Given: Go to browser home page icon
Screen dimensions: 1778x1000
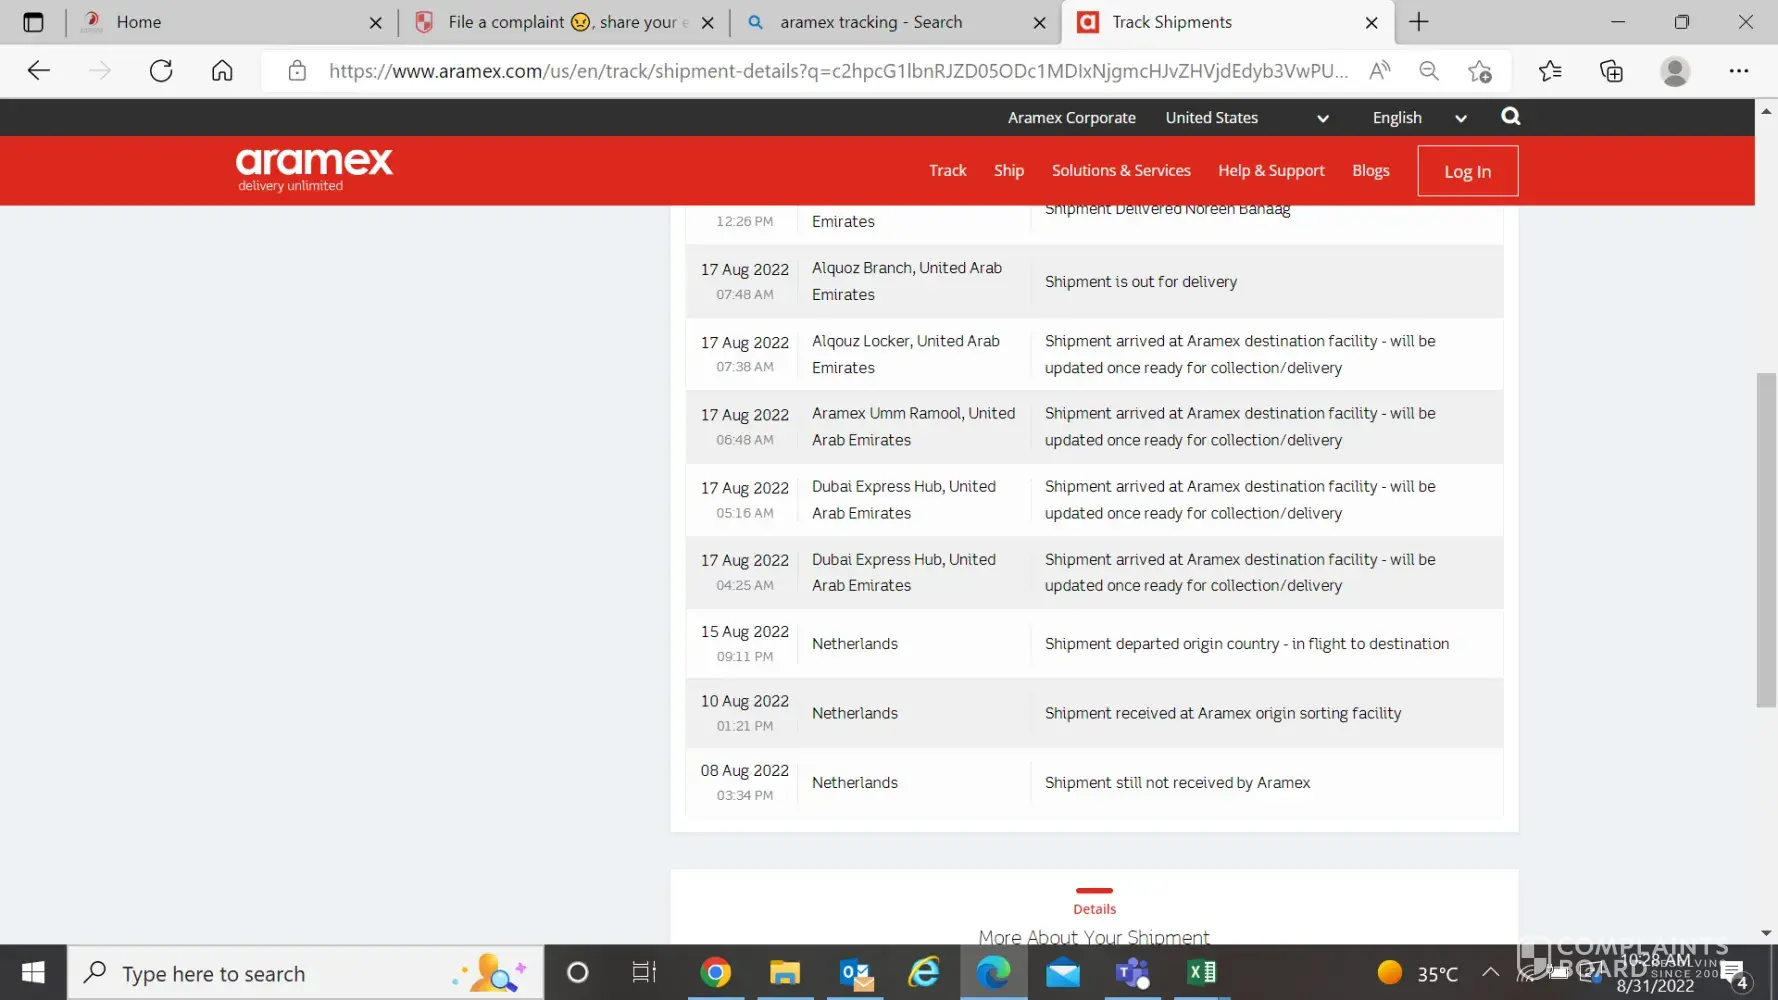Looking at the screenshot, I should tap(222, 71).
